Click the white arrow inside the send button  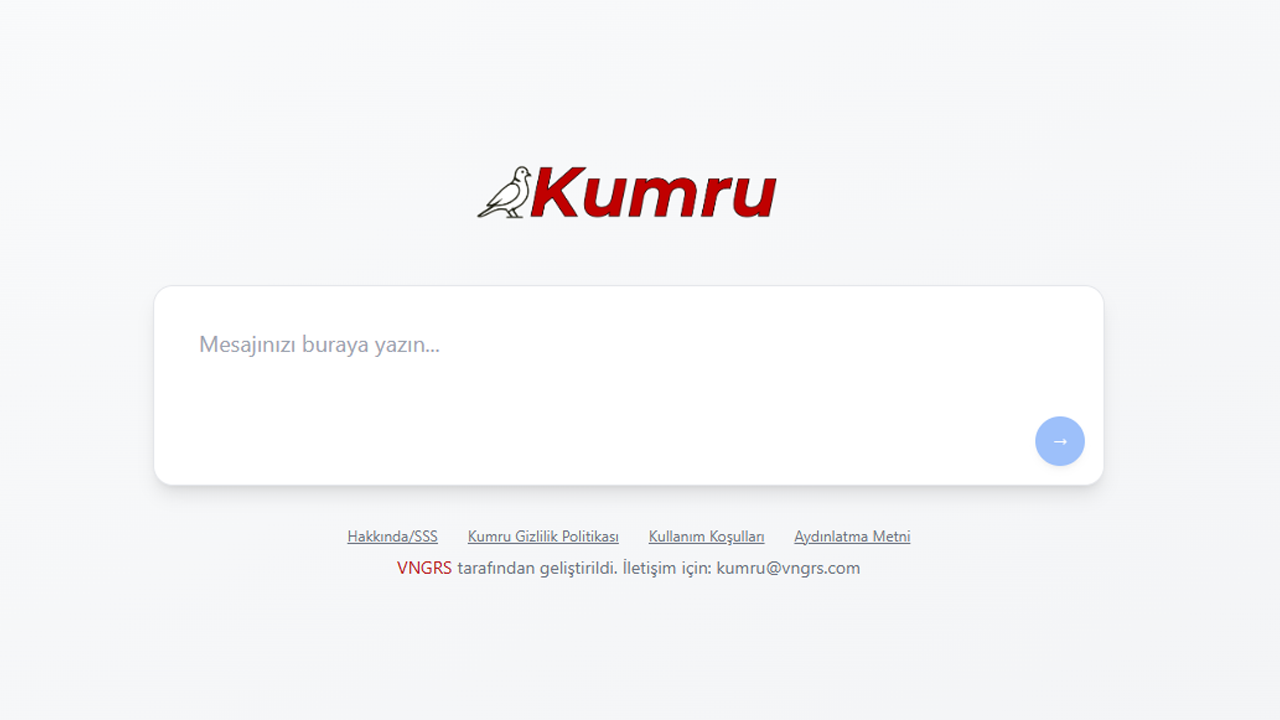click(x=1060, y=441)
